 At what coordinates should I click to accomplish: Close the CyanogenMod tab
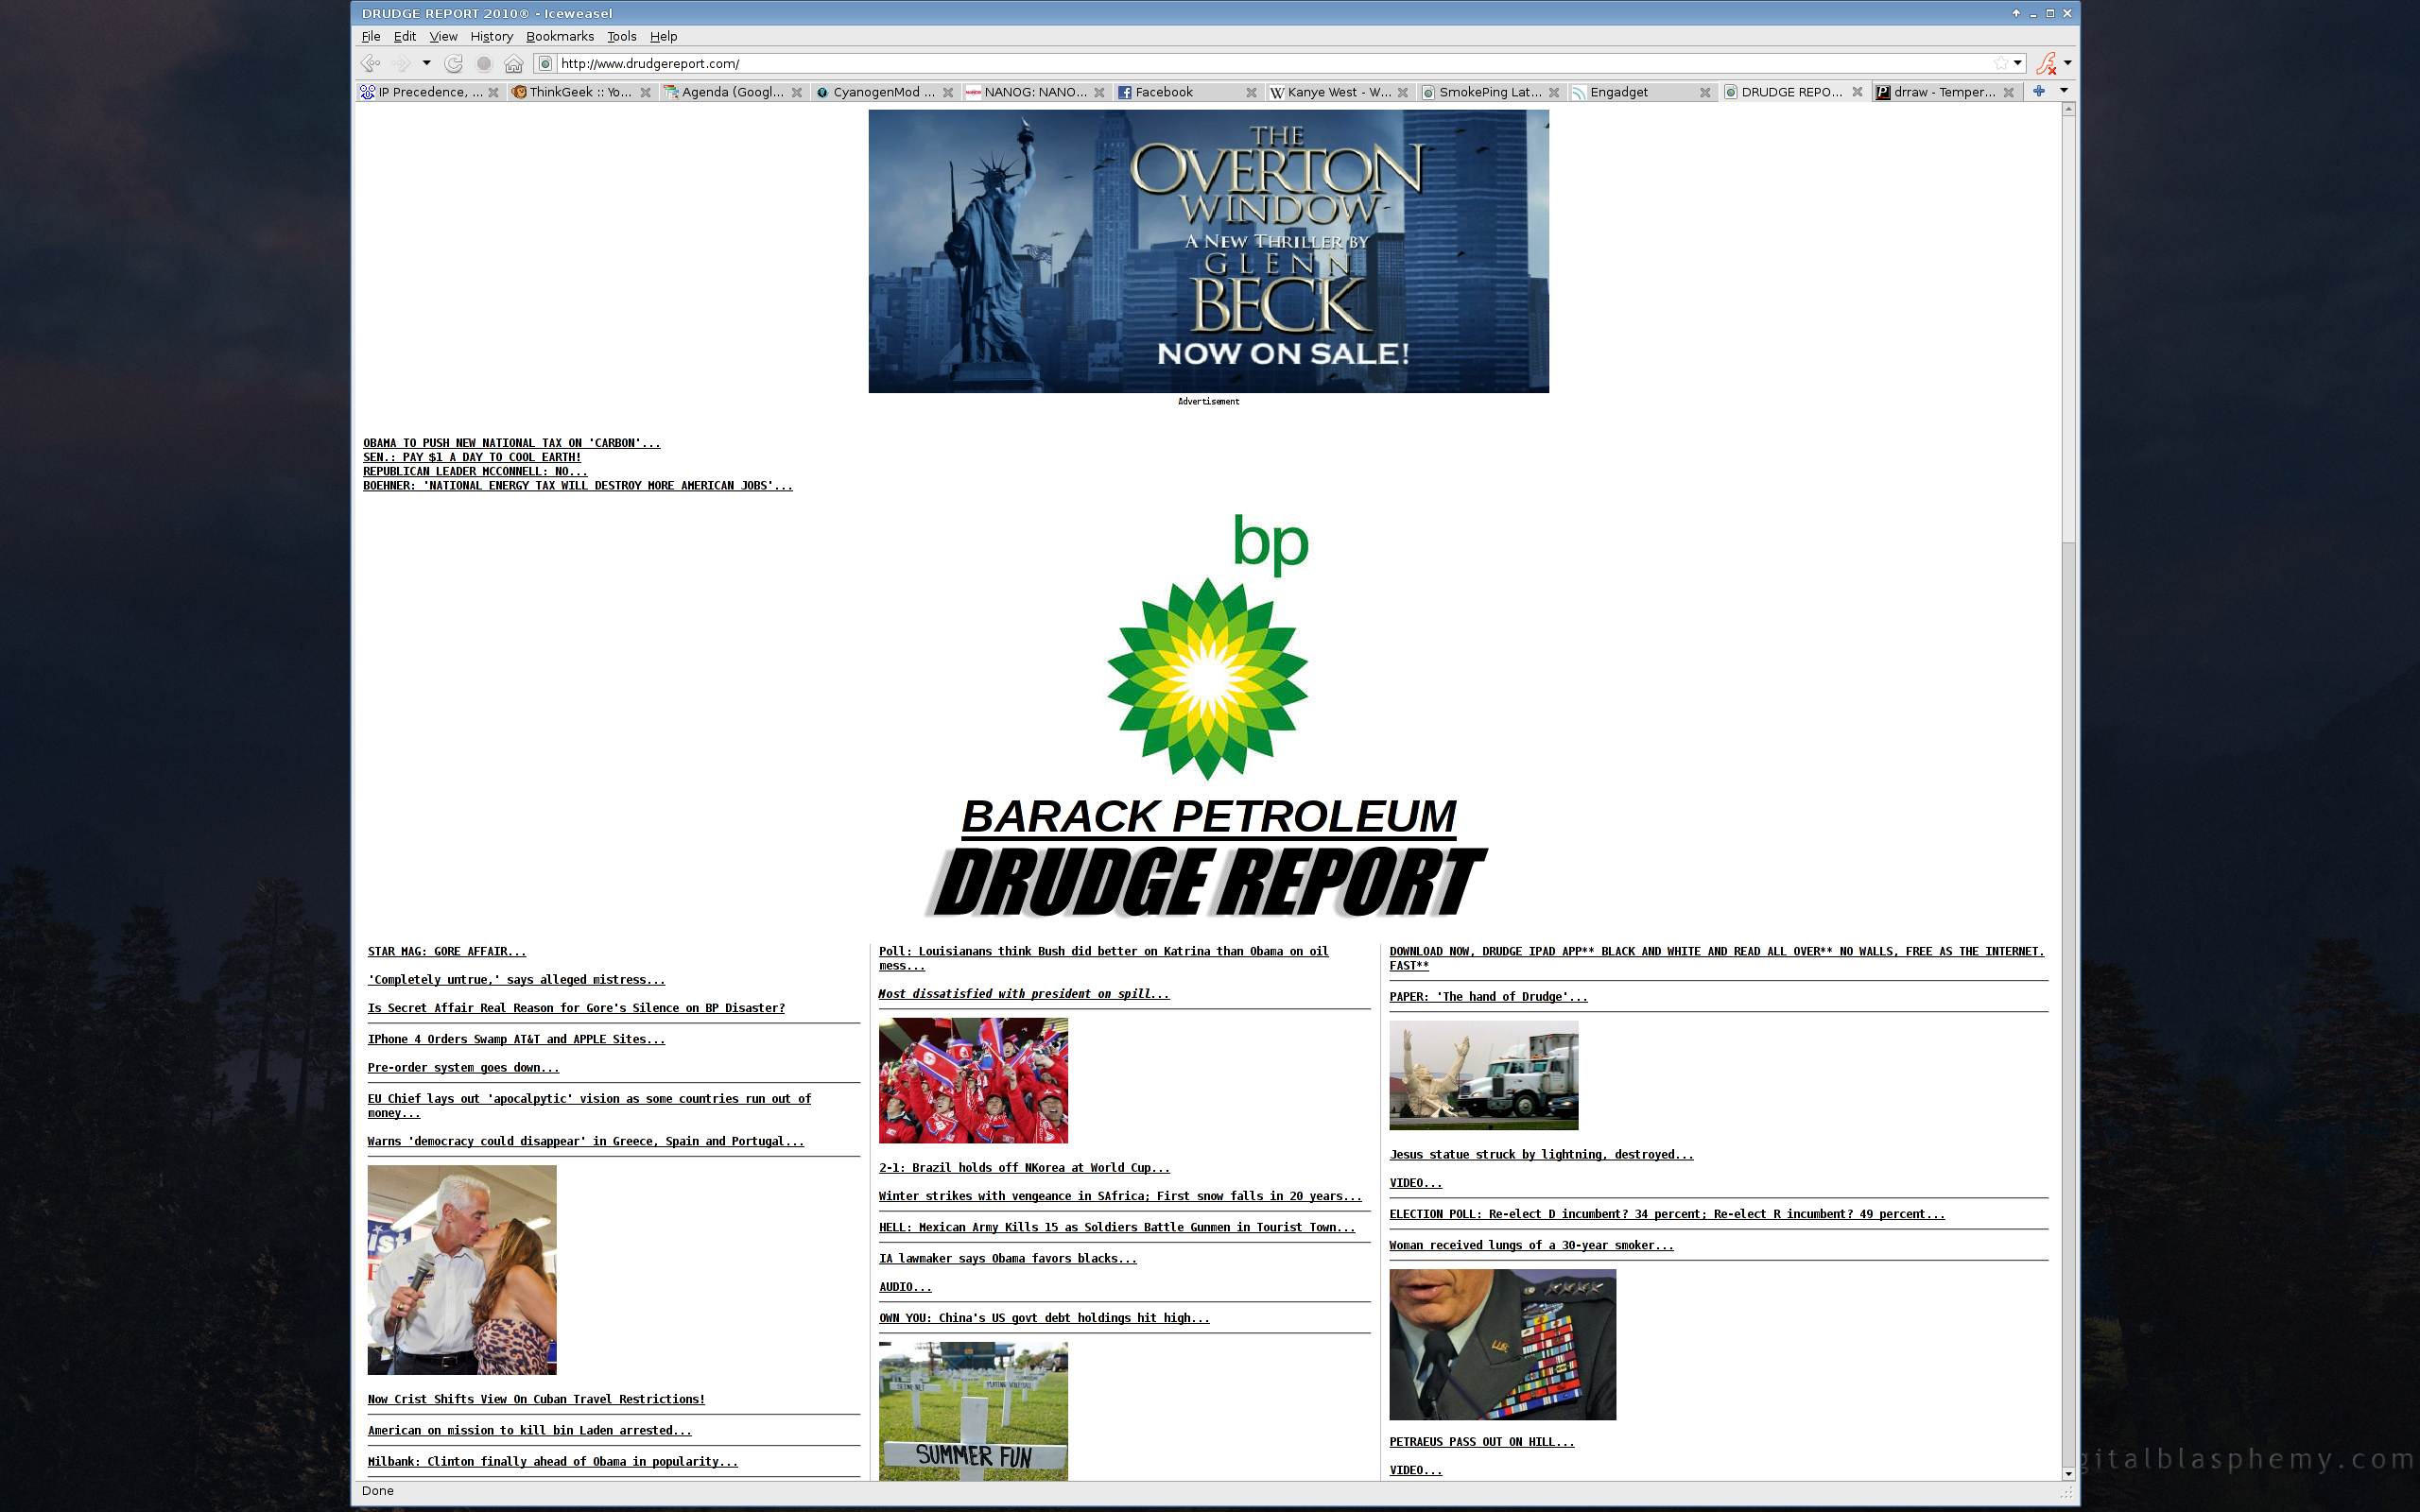click(x=948, y=92)
